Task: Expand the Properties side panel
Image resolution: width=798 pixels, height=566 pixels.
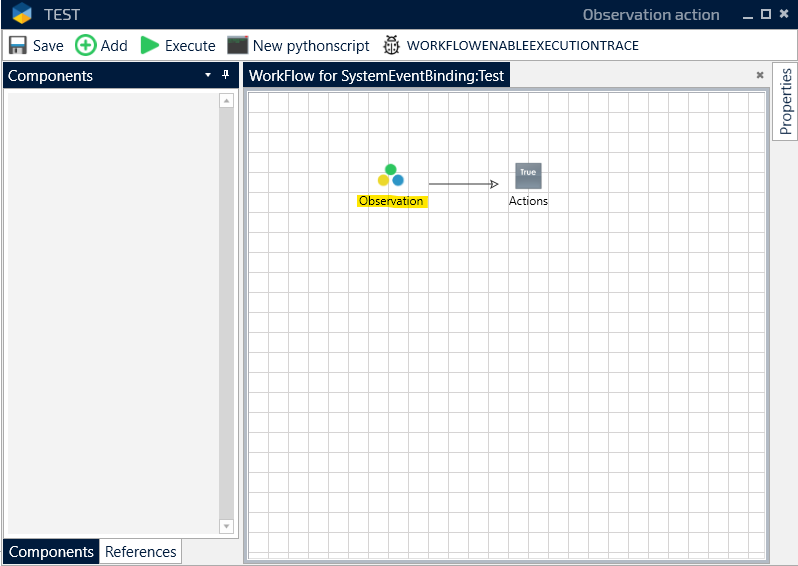Action: point(785,102)
